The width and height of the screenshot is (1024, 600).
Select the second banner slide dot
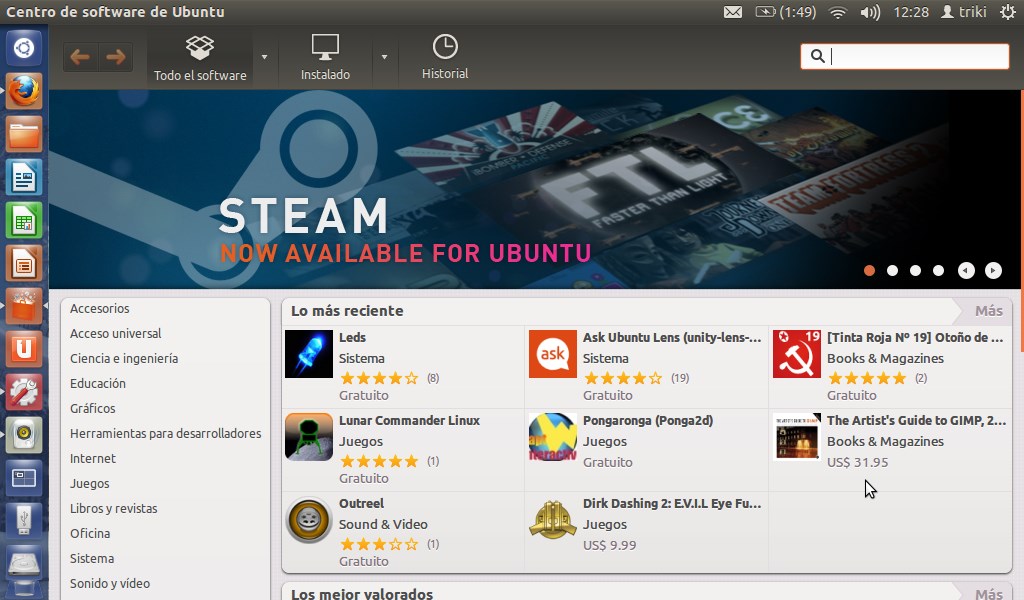(892, 270)
